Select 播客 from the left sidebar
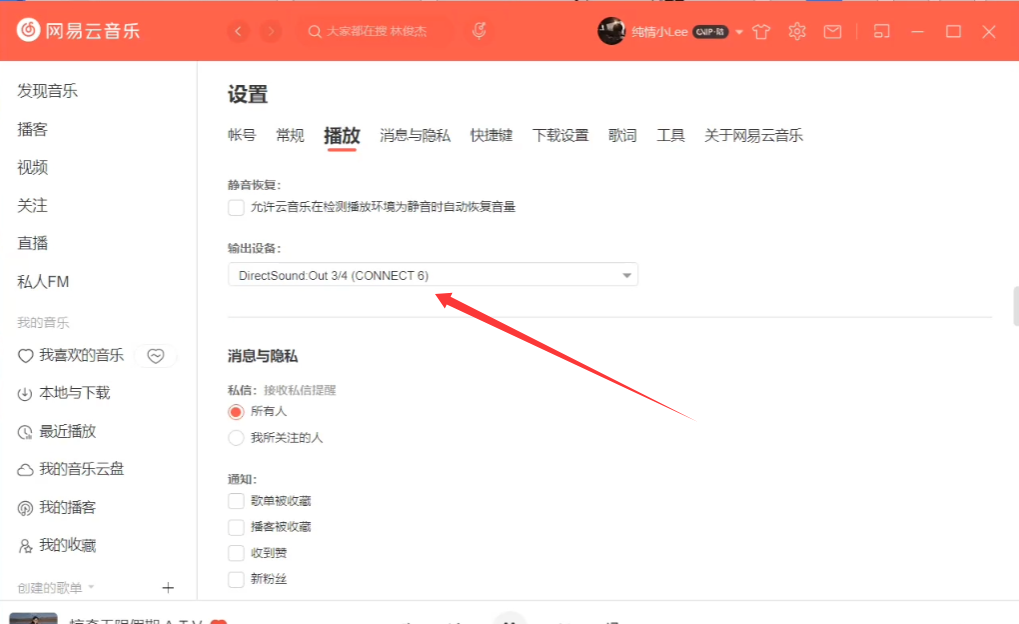 click(x=33, y=129)
